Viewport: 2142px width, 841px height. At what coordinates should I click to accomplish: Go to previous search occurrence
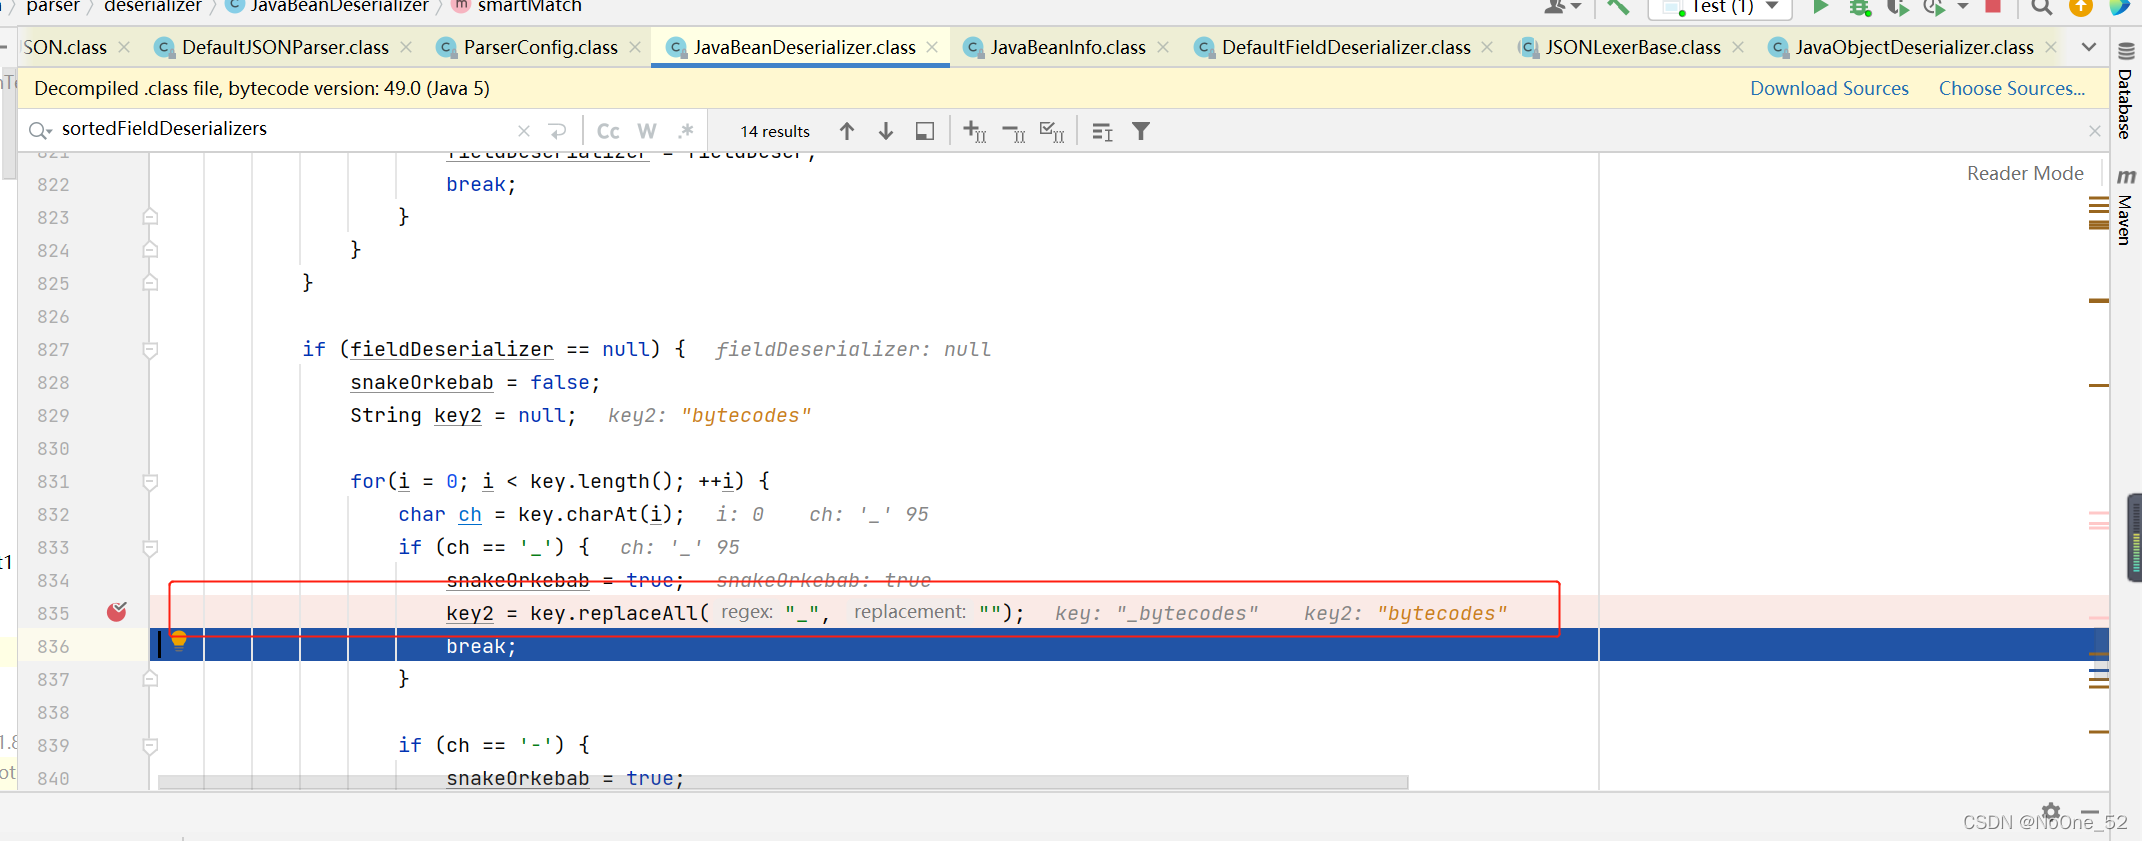(x=847, y=131)
